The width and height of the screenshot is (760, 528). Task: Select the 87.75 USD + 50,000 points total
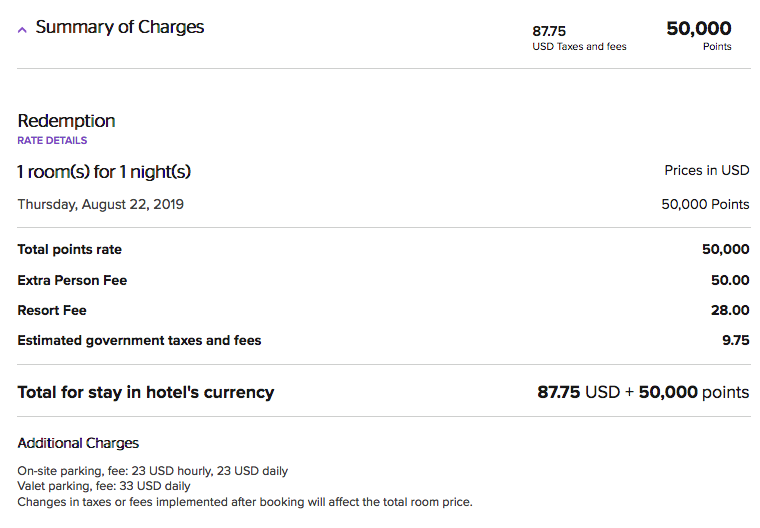click(x=643, y=392)
